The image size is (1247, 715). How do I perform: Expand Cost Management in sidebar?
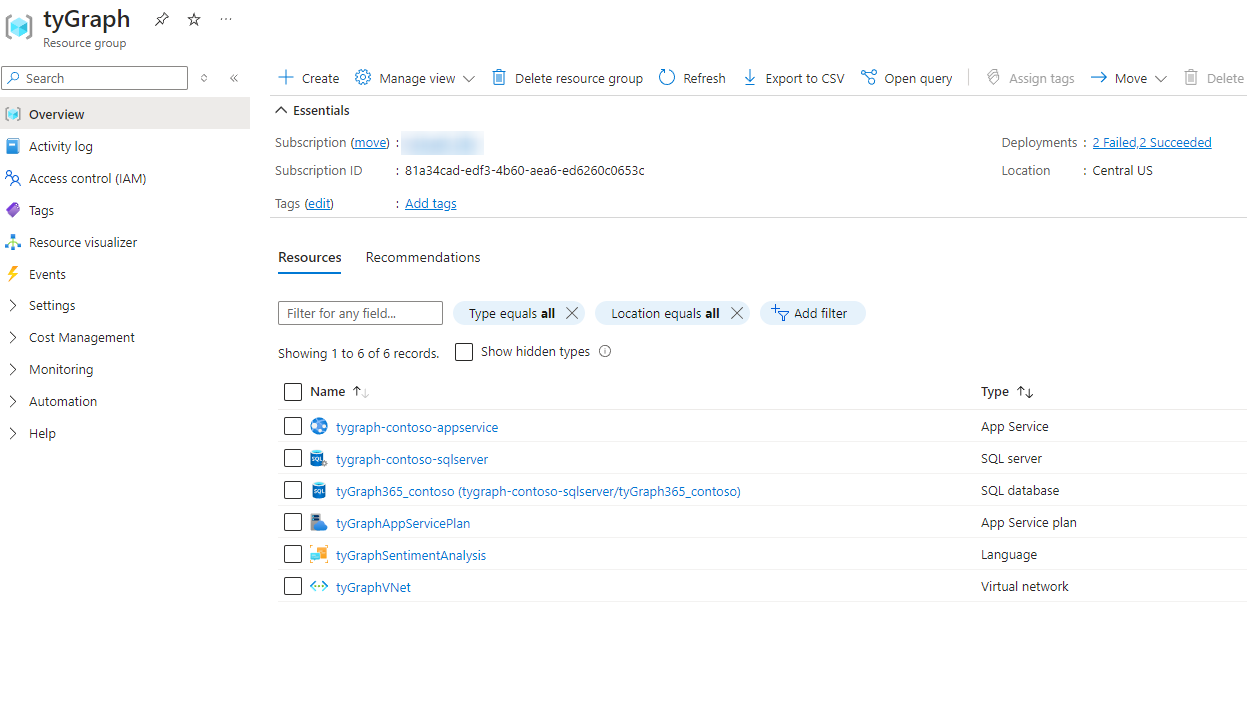13,338
